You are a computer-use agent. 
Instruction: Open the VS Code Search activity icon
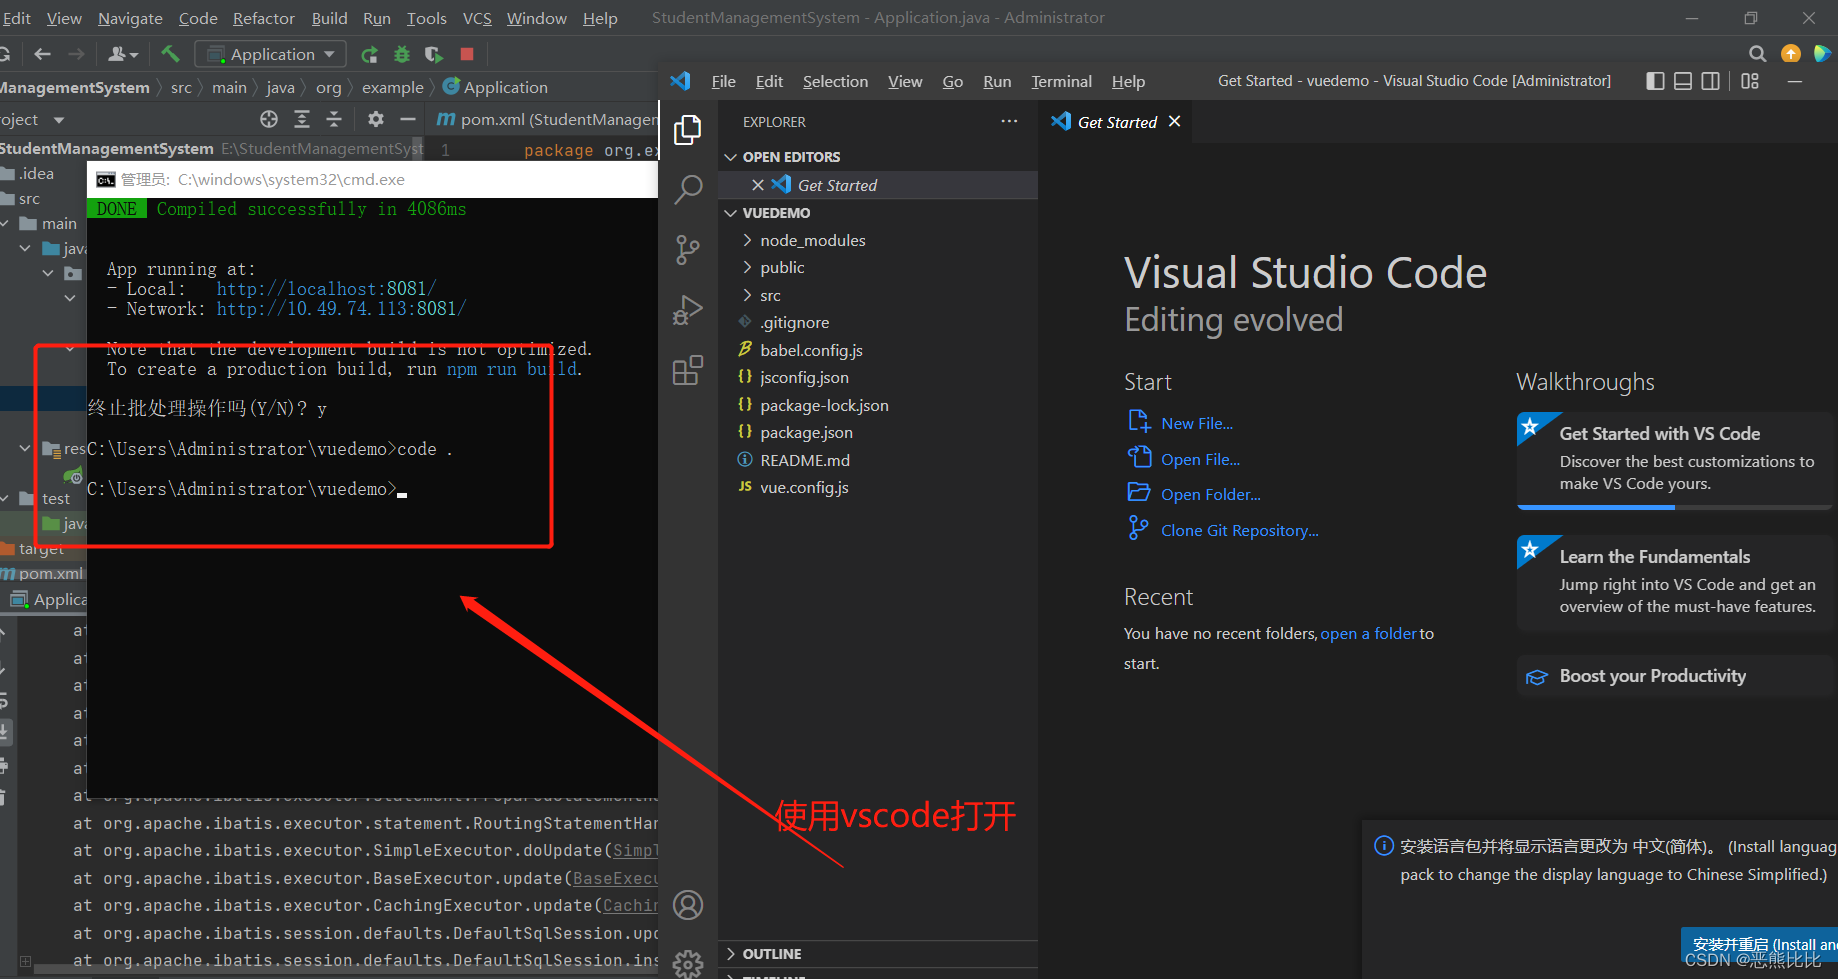click(688, 188)
